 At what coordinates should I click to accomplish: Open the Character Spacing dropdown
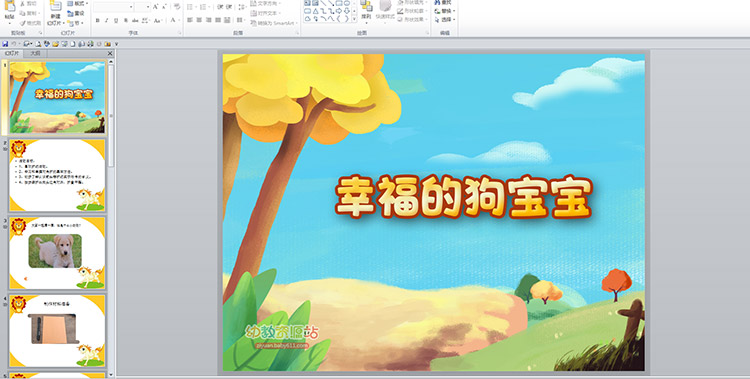pyautogui.click(x=145, y=20)
